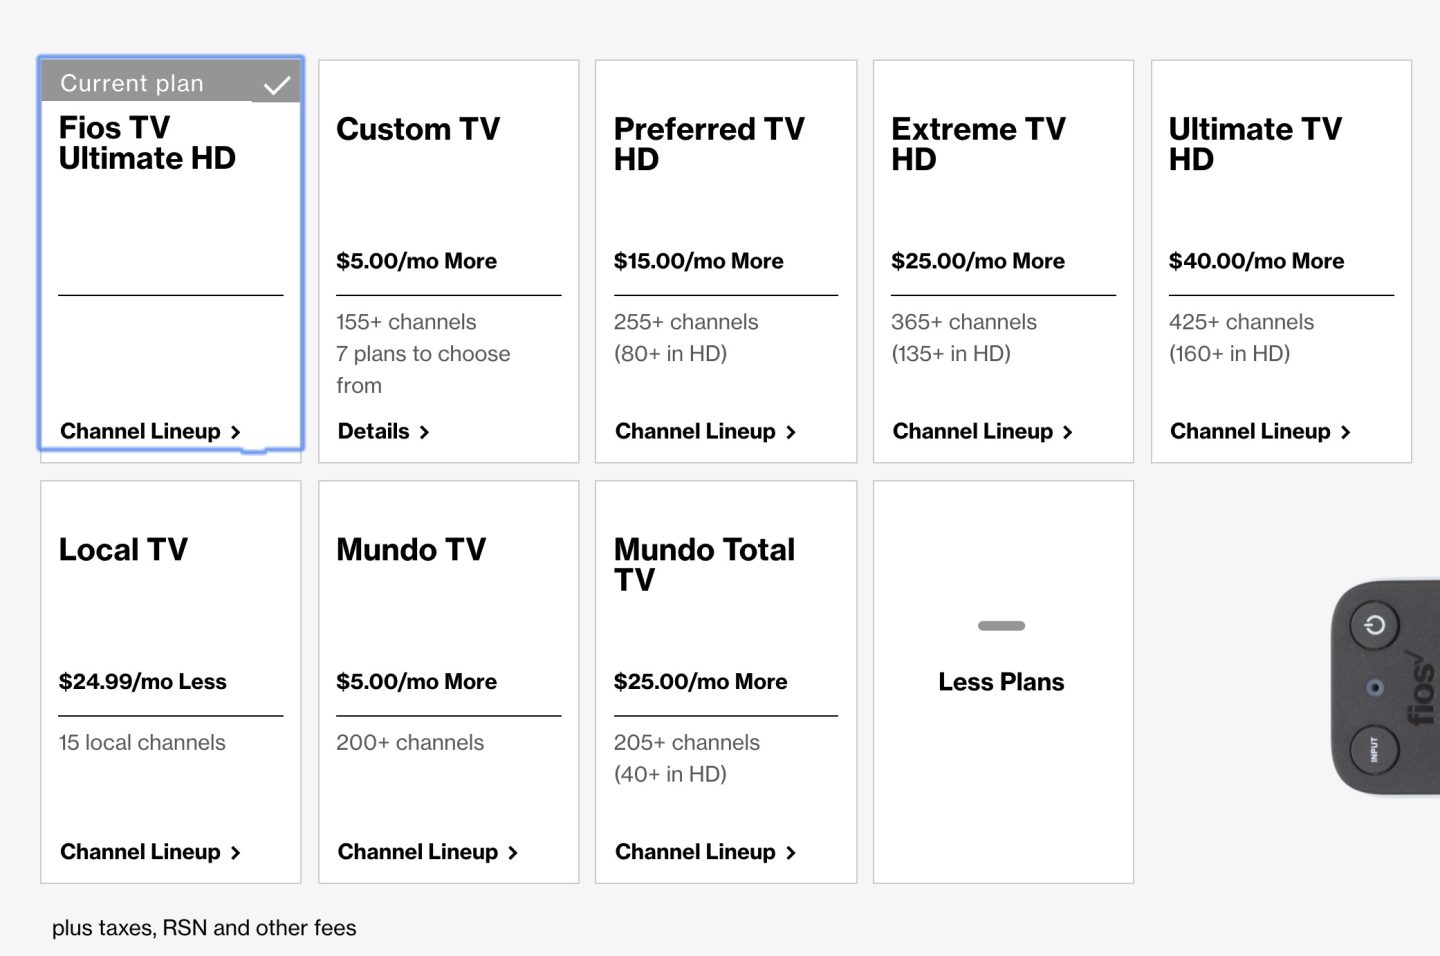Expand Channel Lineup for Mundo TV
Viewport: 1440px width, 956px height.
click(x=418, y=852)
